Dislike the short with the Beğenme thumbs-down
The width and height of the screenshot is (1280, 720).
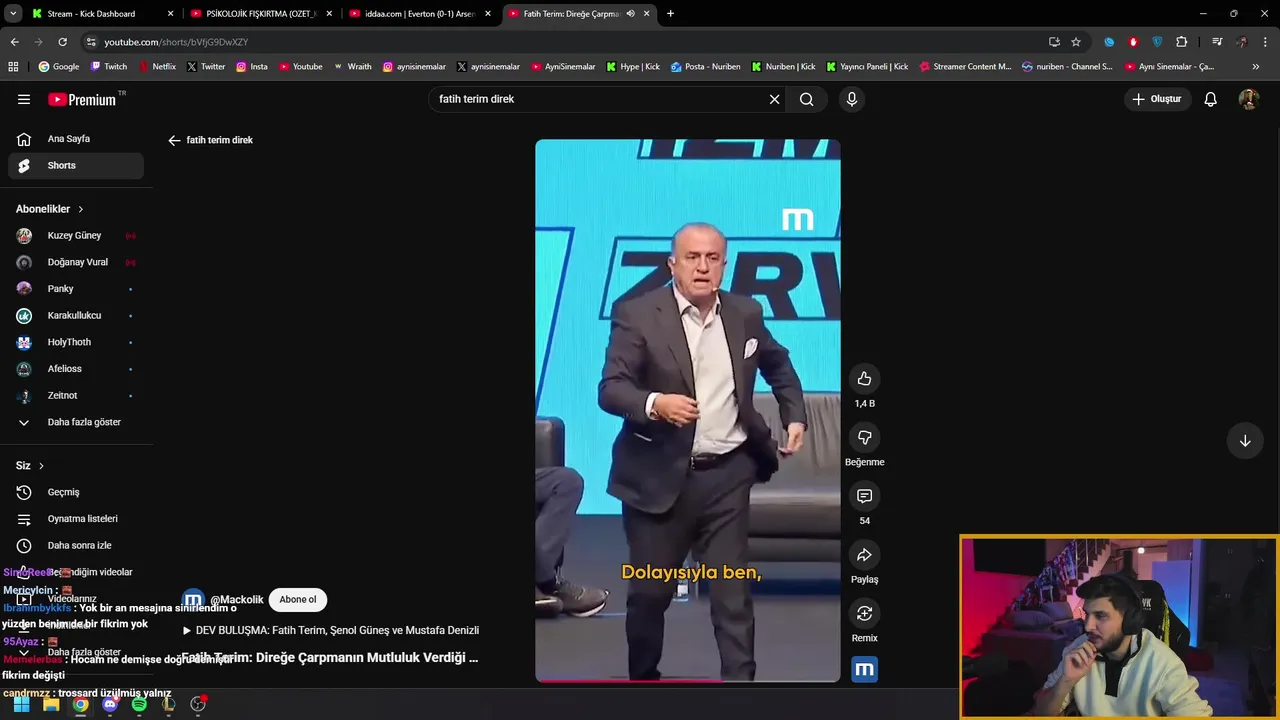pyautogui.click(x=864, y=437)
